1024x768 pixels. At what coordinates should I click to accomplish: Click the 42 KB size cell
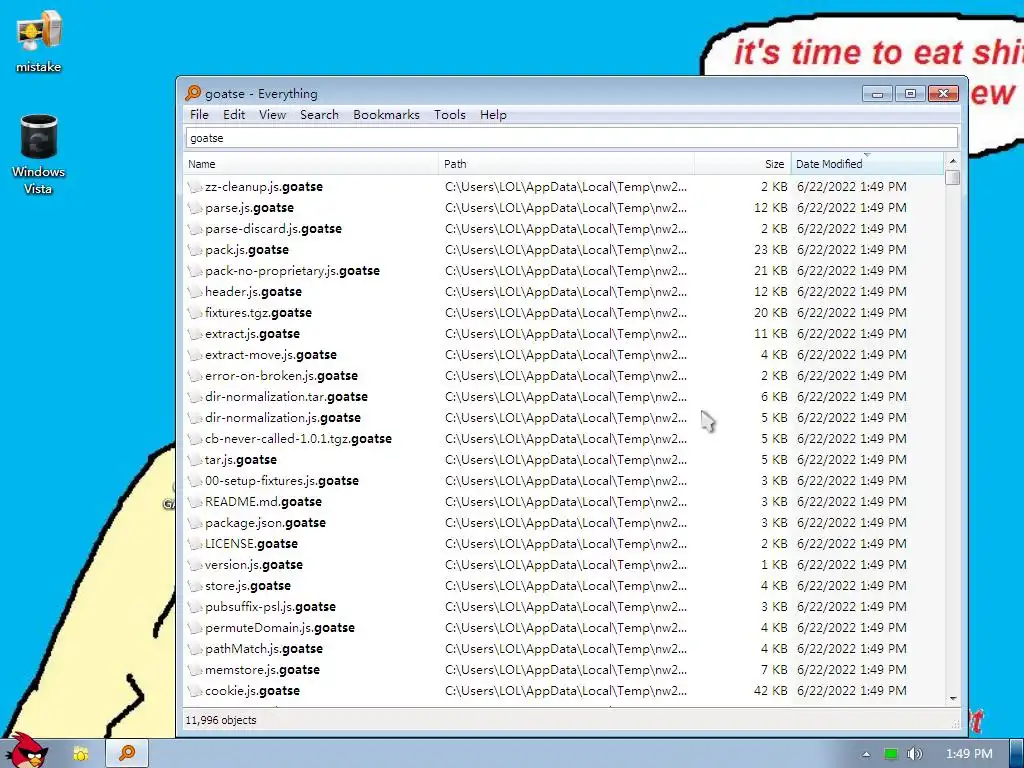tap(770, 691)
